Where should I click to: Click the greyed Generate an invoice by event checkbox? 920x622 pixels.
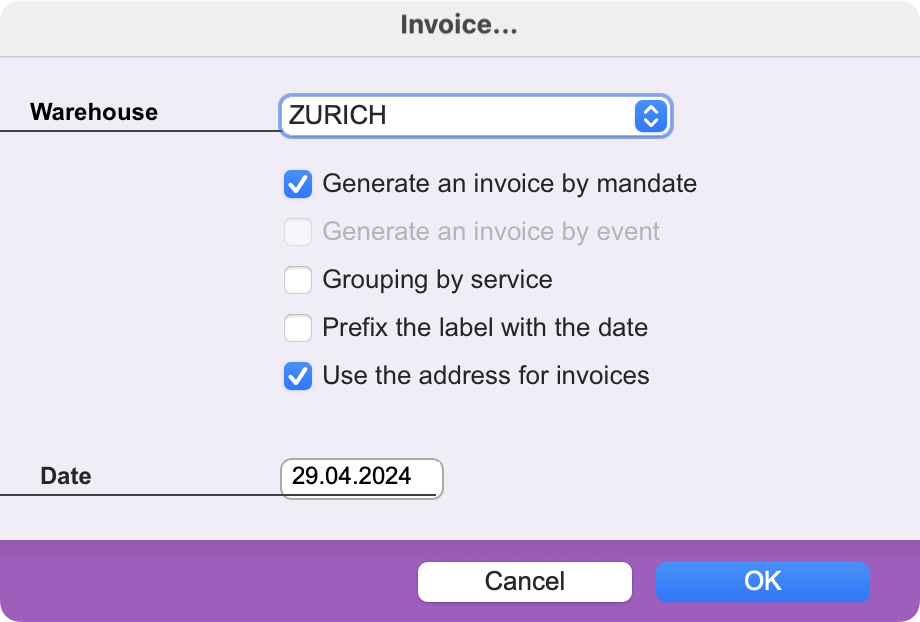point(298,232)
